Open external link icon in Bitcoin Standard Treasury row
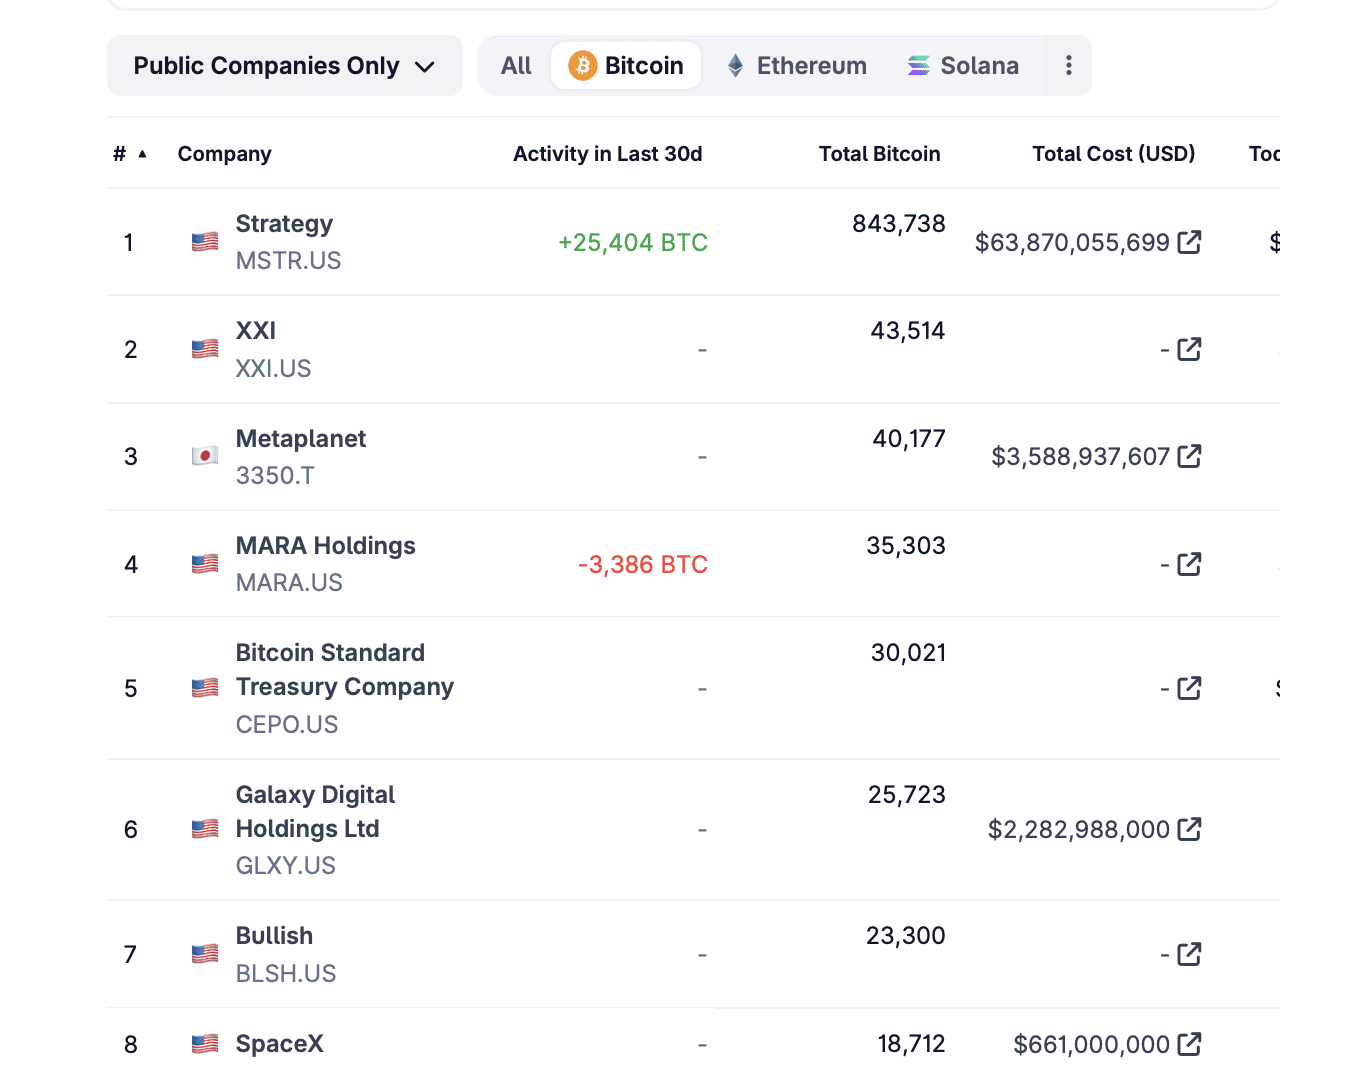The width and height of the screenshot is (1350, 1080). point(1189,688)
